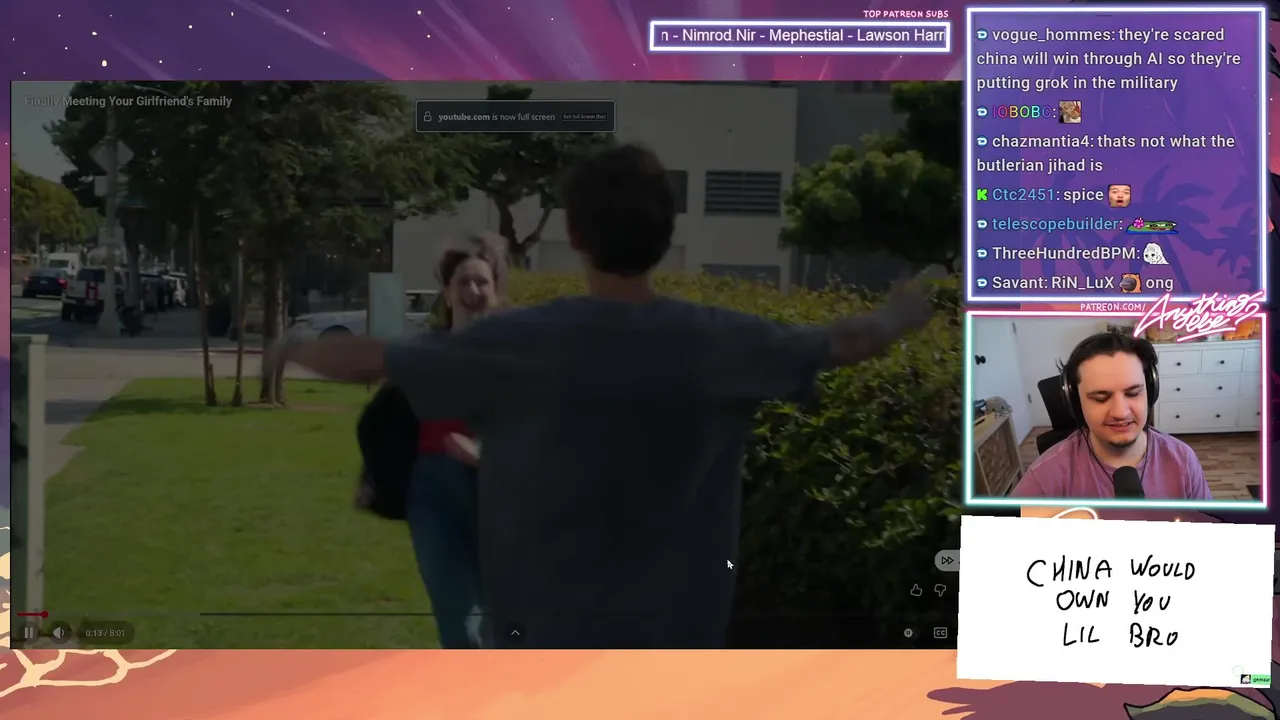Click Exit Full Screen (Esc) button

[x=584, y=117]
